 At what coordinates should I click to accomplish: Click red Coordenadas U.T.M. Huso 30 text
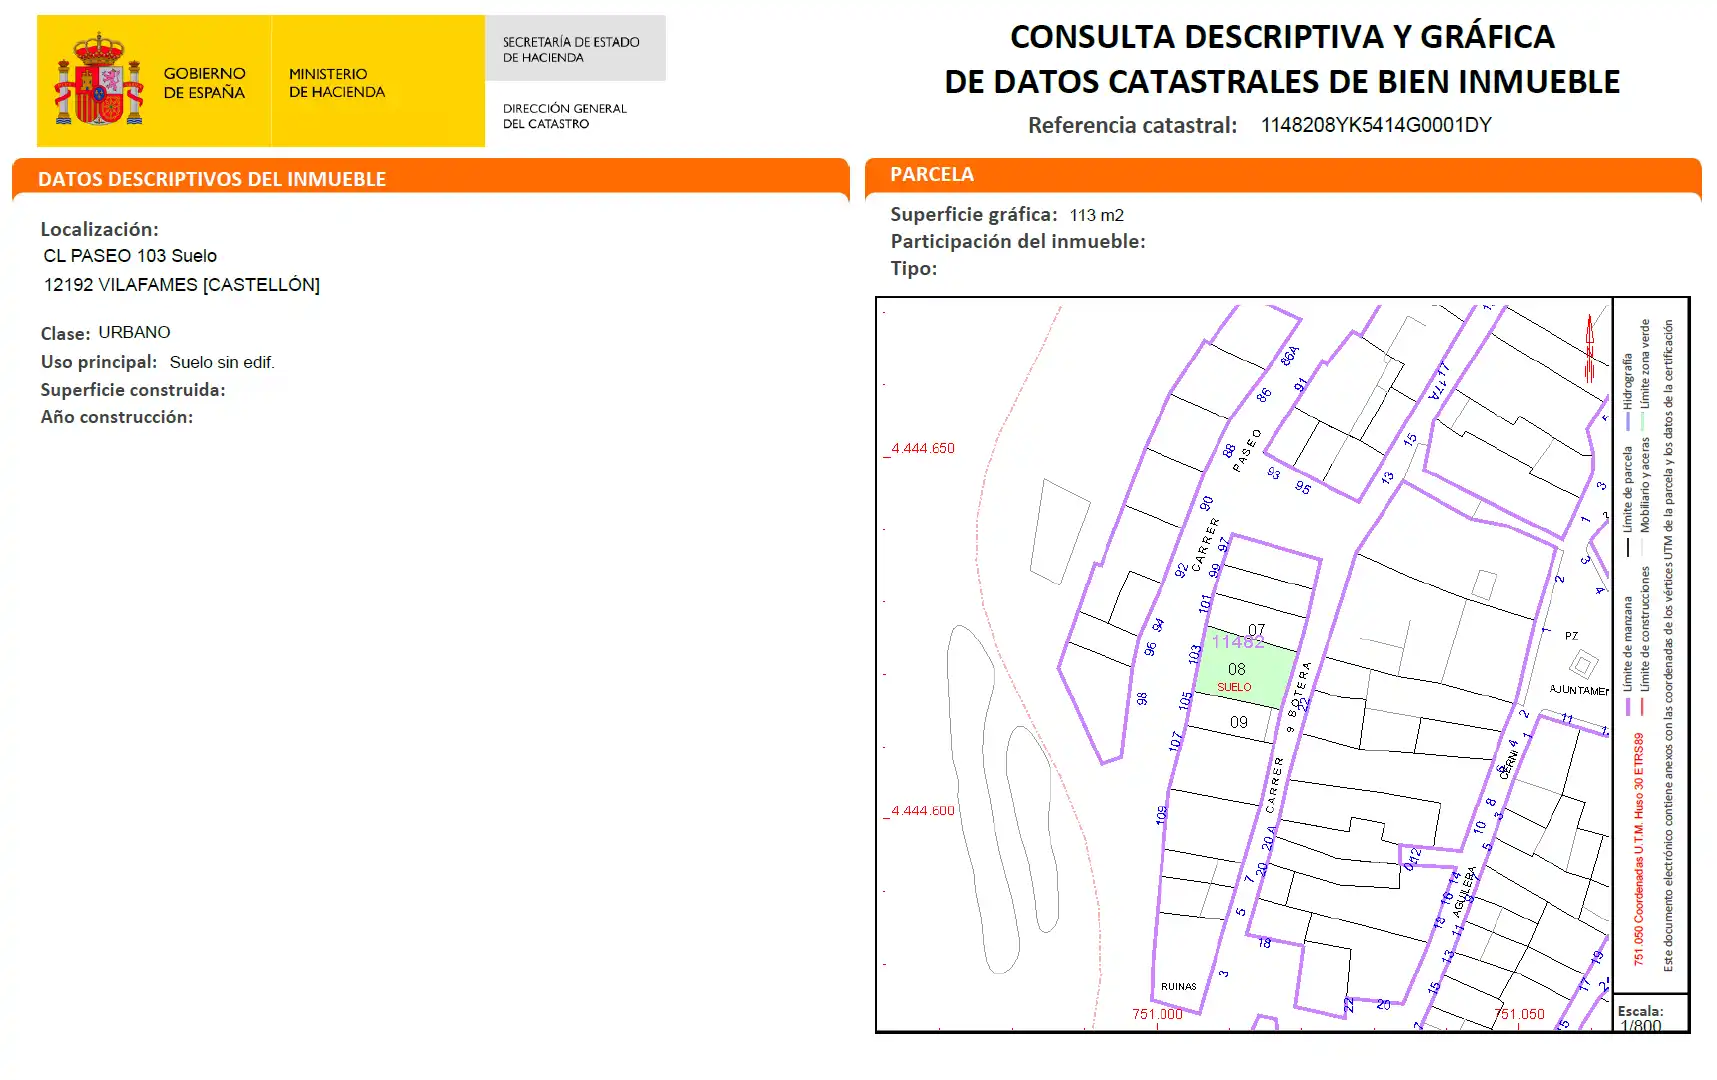[x=1639, y=848]
